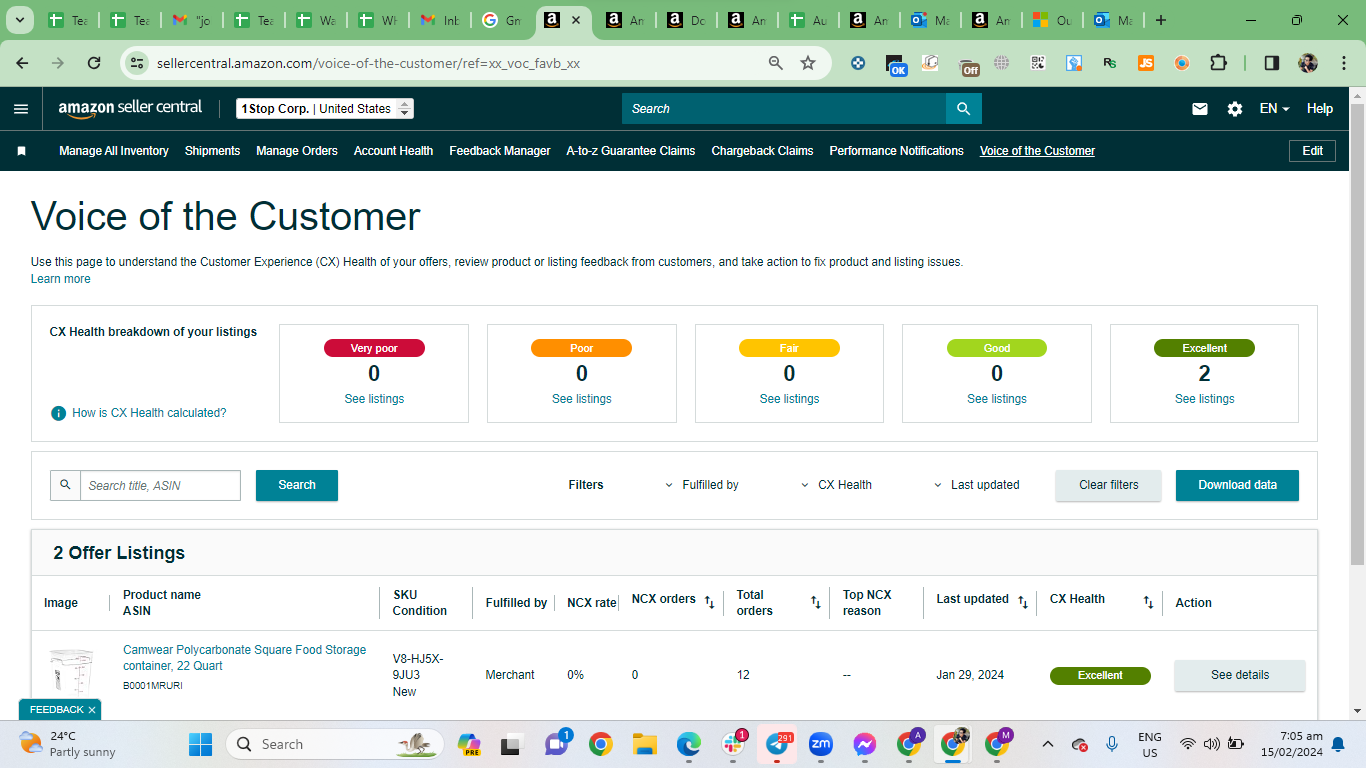Open Help in the header
Image resolution: width=1366 pixels, height=768 pixels.
tap(1320, 109)
